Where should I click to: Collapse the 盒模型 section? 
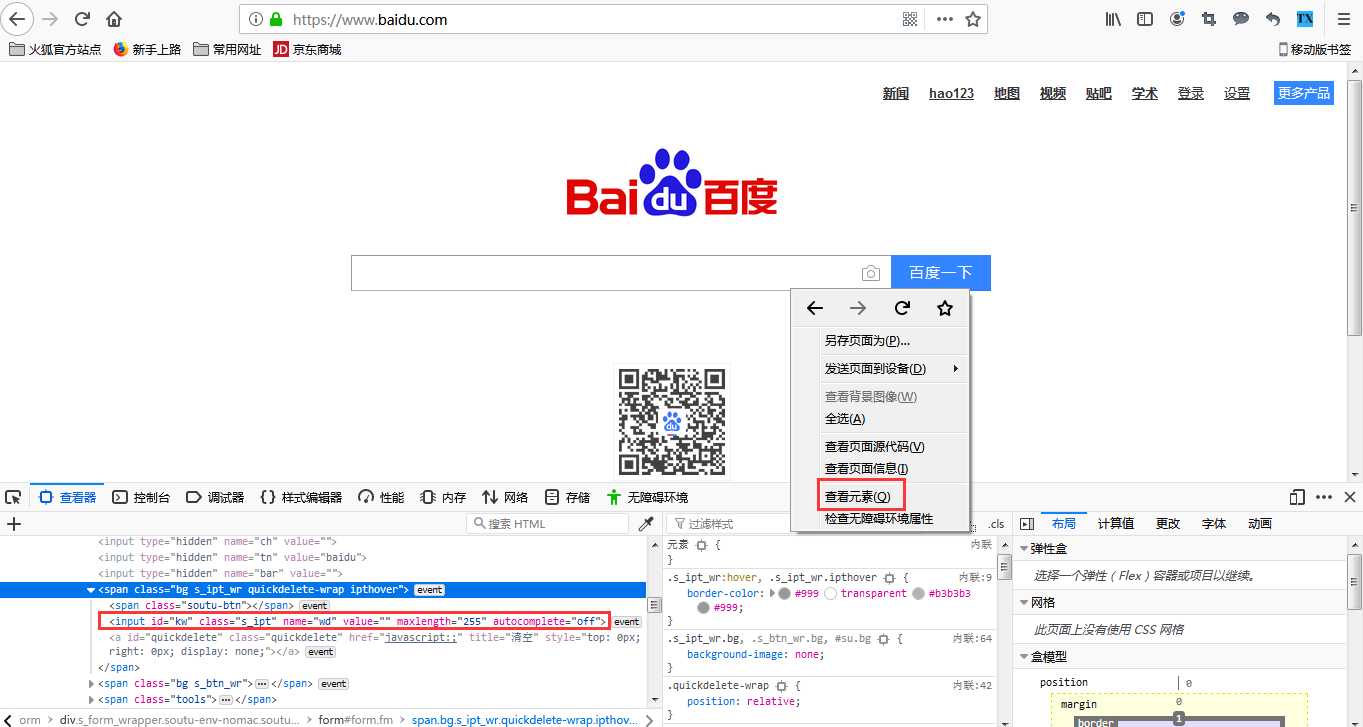[x=1024, y=656]
